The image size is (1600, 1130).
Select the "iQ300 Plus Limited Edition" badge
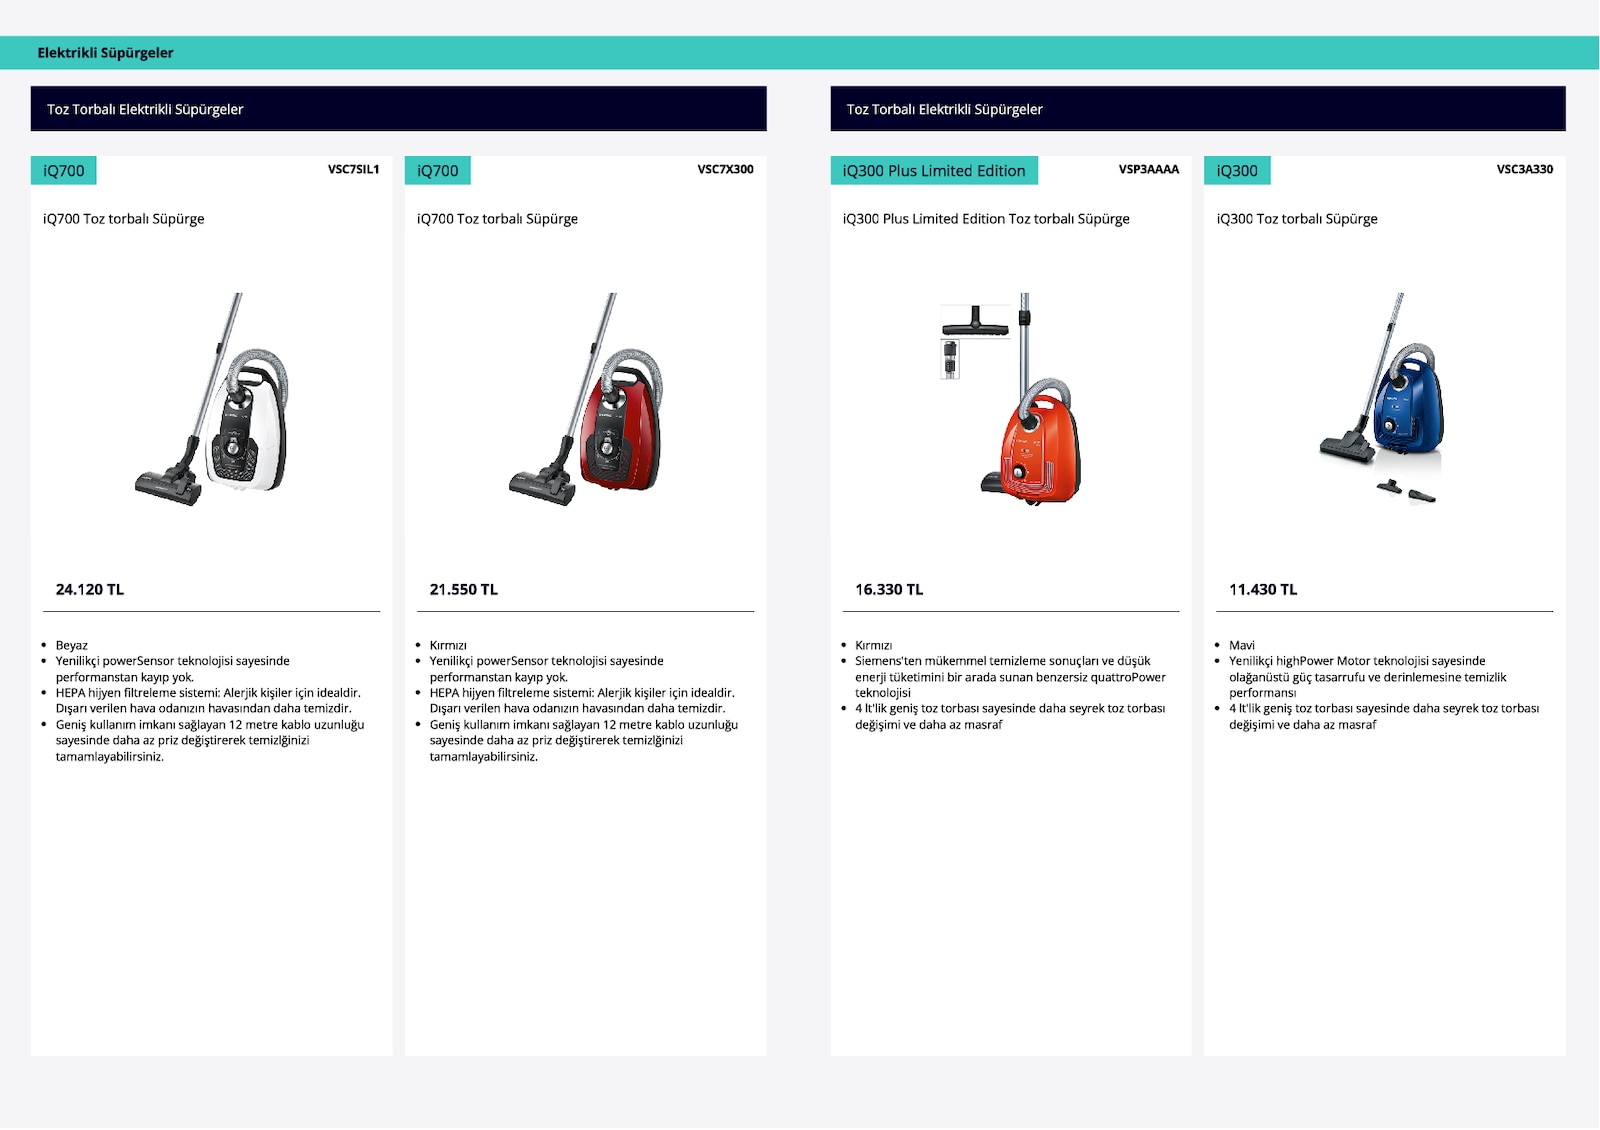coord(934,171)
